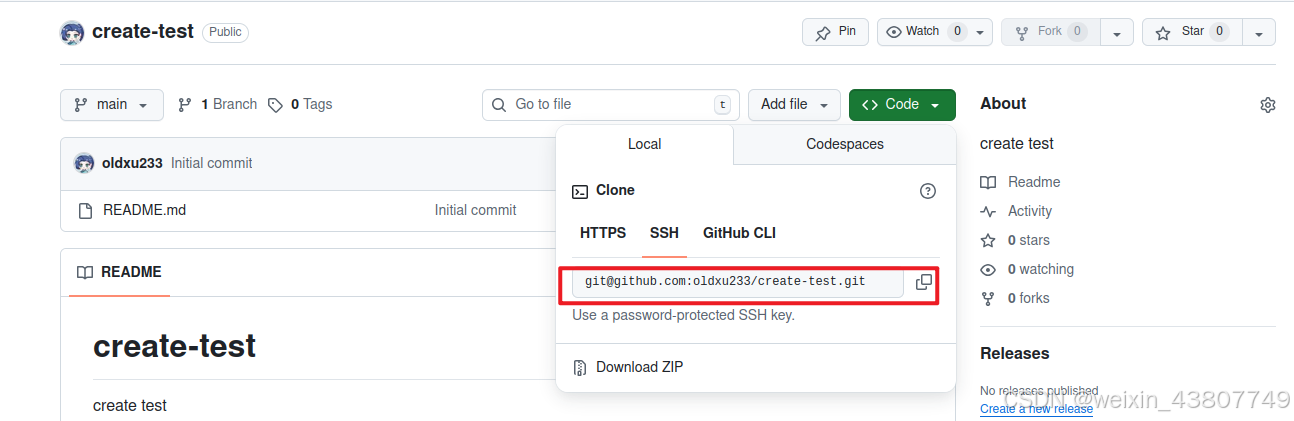The image size is (1294, 421).
Task: Expand the Star lists dropdown arrow
Action: pyautogui.click(x=1259, y=32)
